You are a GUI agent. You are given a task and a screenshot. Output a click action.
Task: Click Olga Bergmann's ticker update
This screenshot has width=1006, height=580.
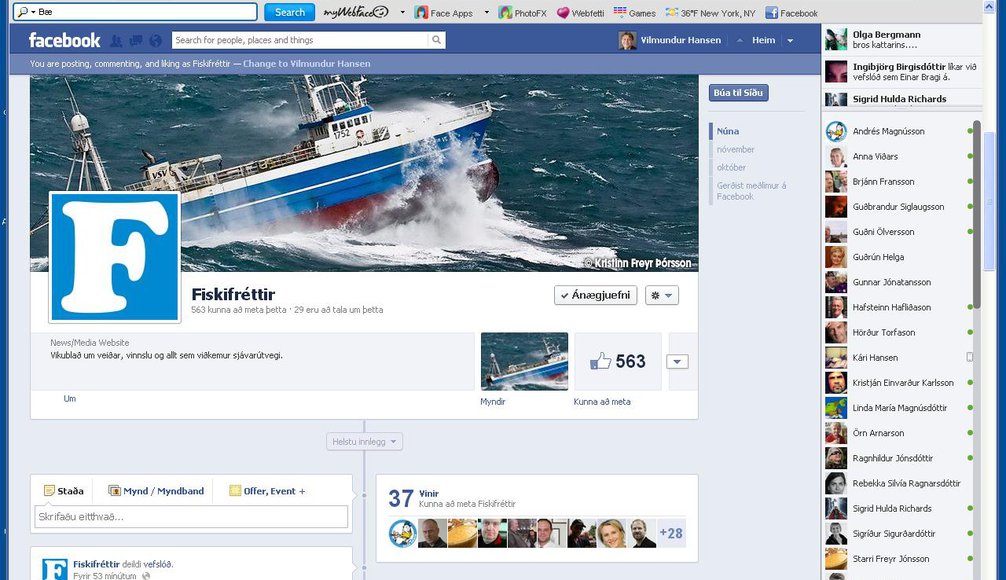(x=902, y=40)
